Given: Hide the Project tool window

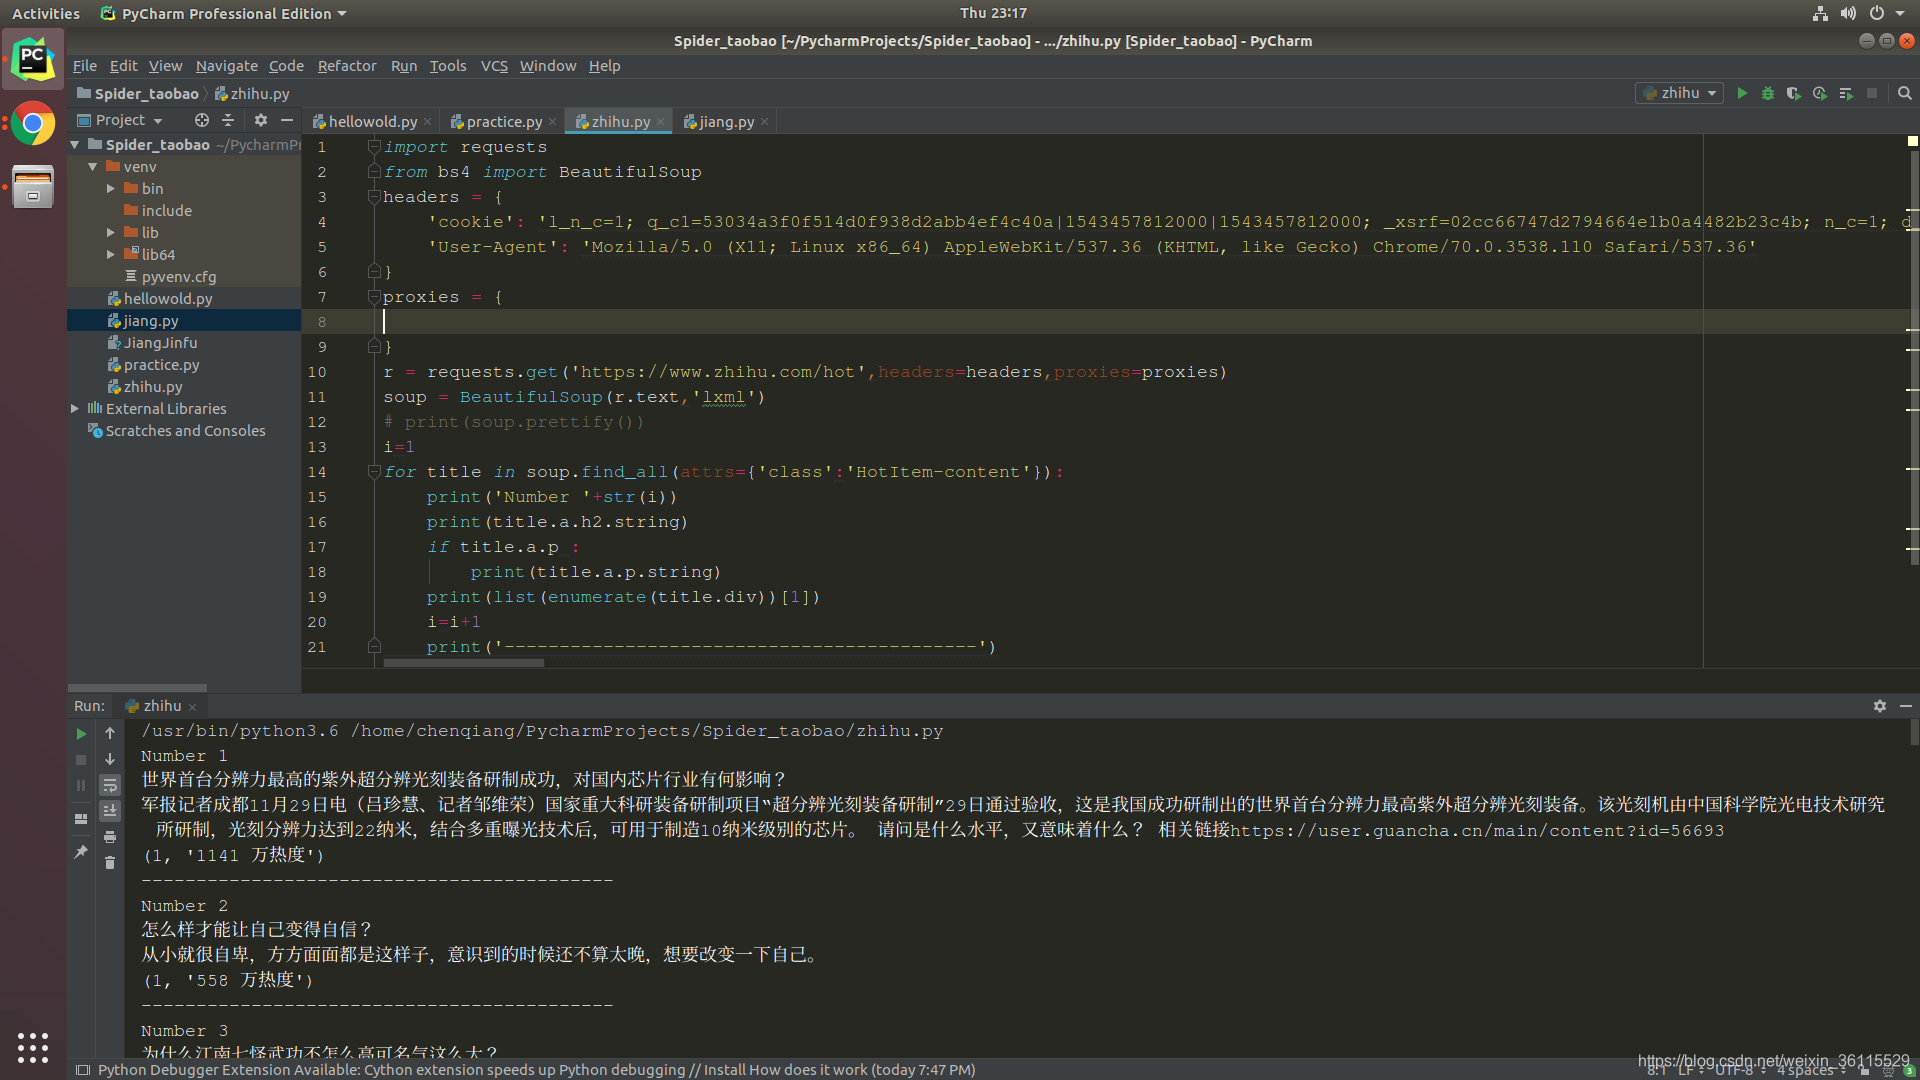Looking at the screenshot, I should (x=287, y=120).
